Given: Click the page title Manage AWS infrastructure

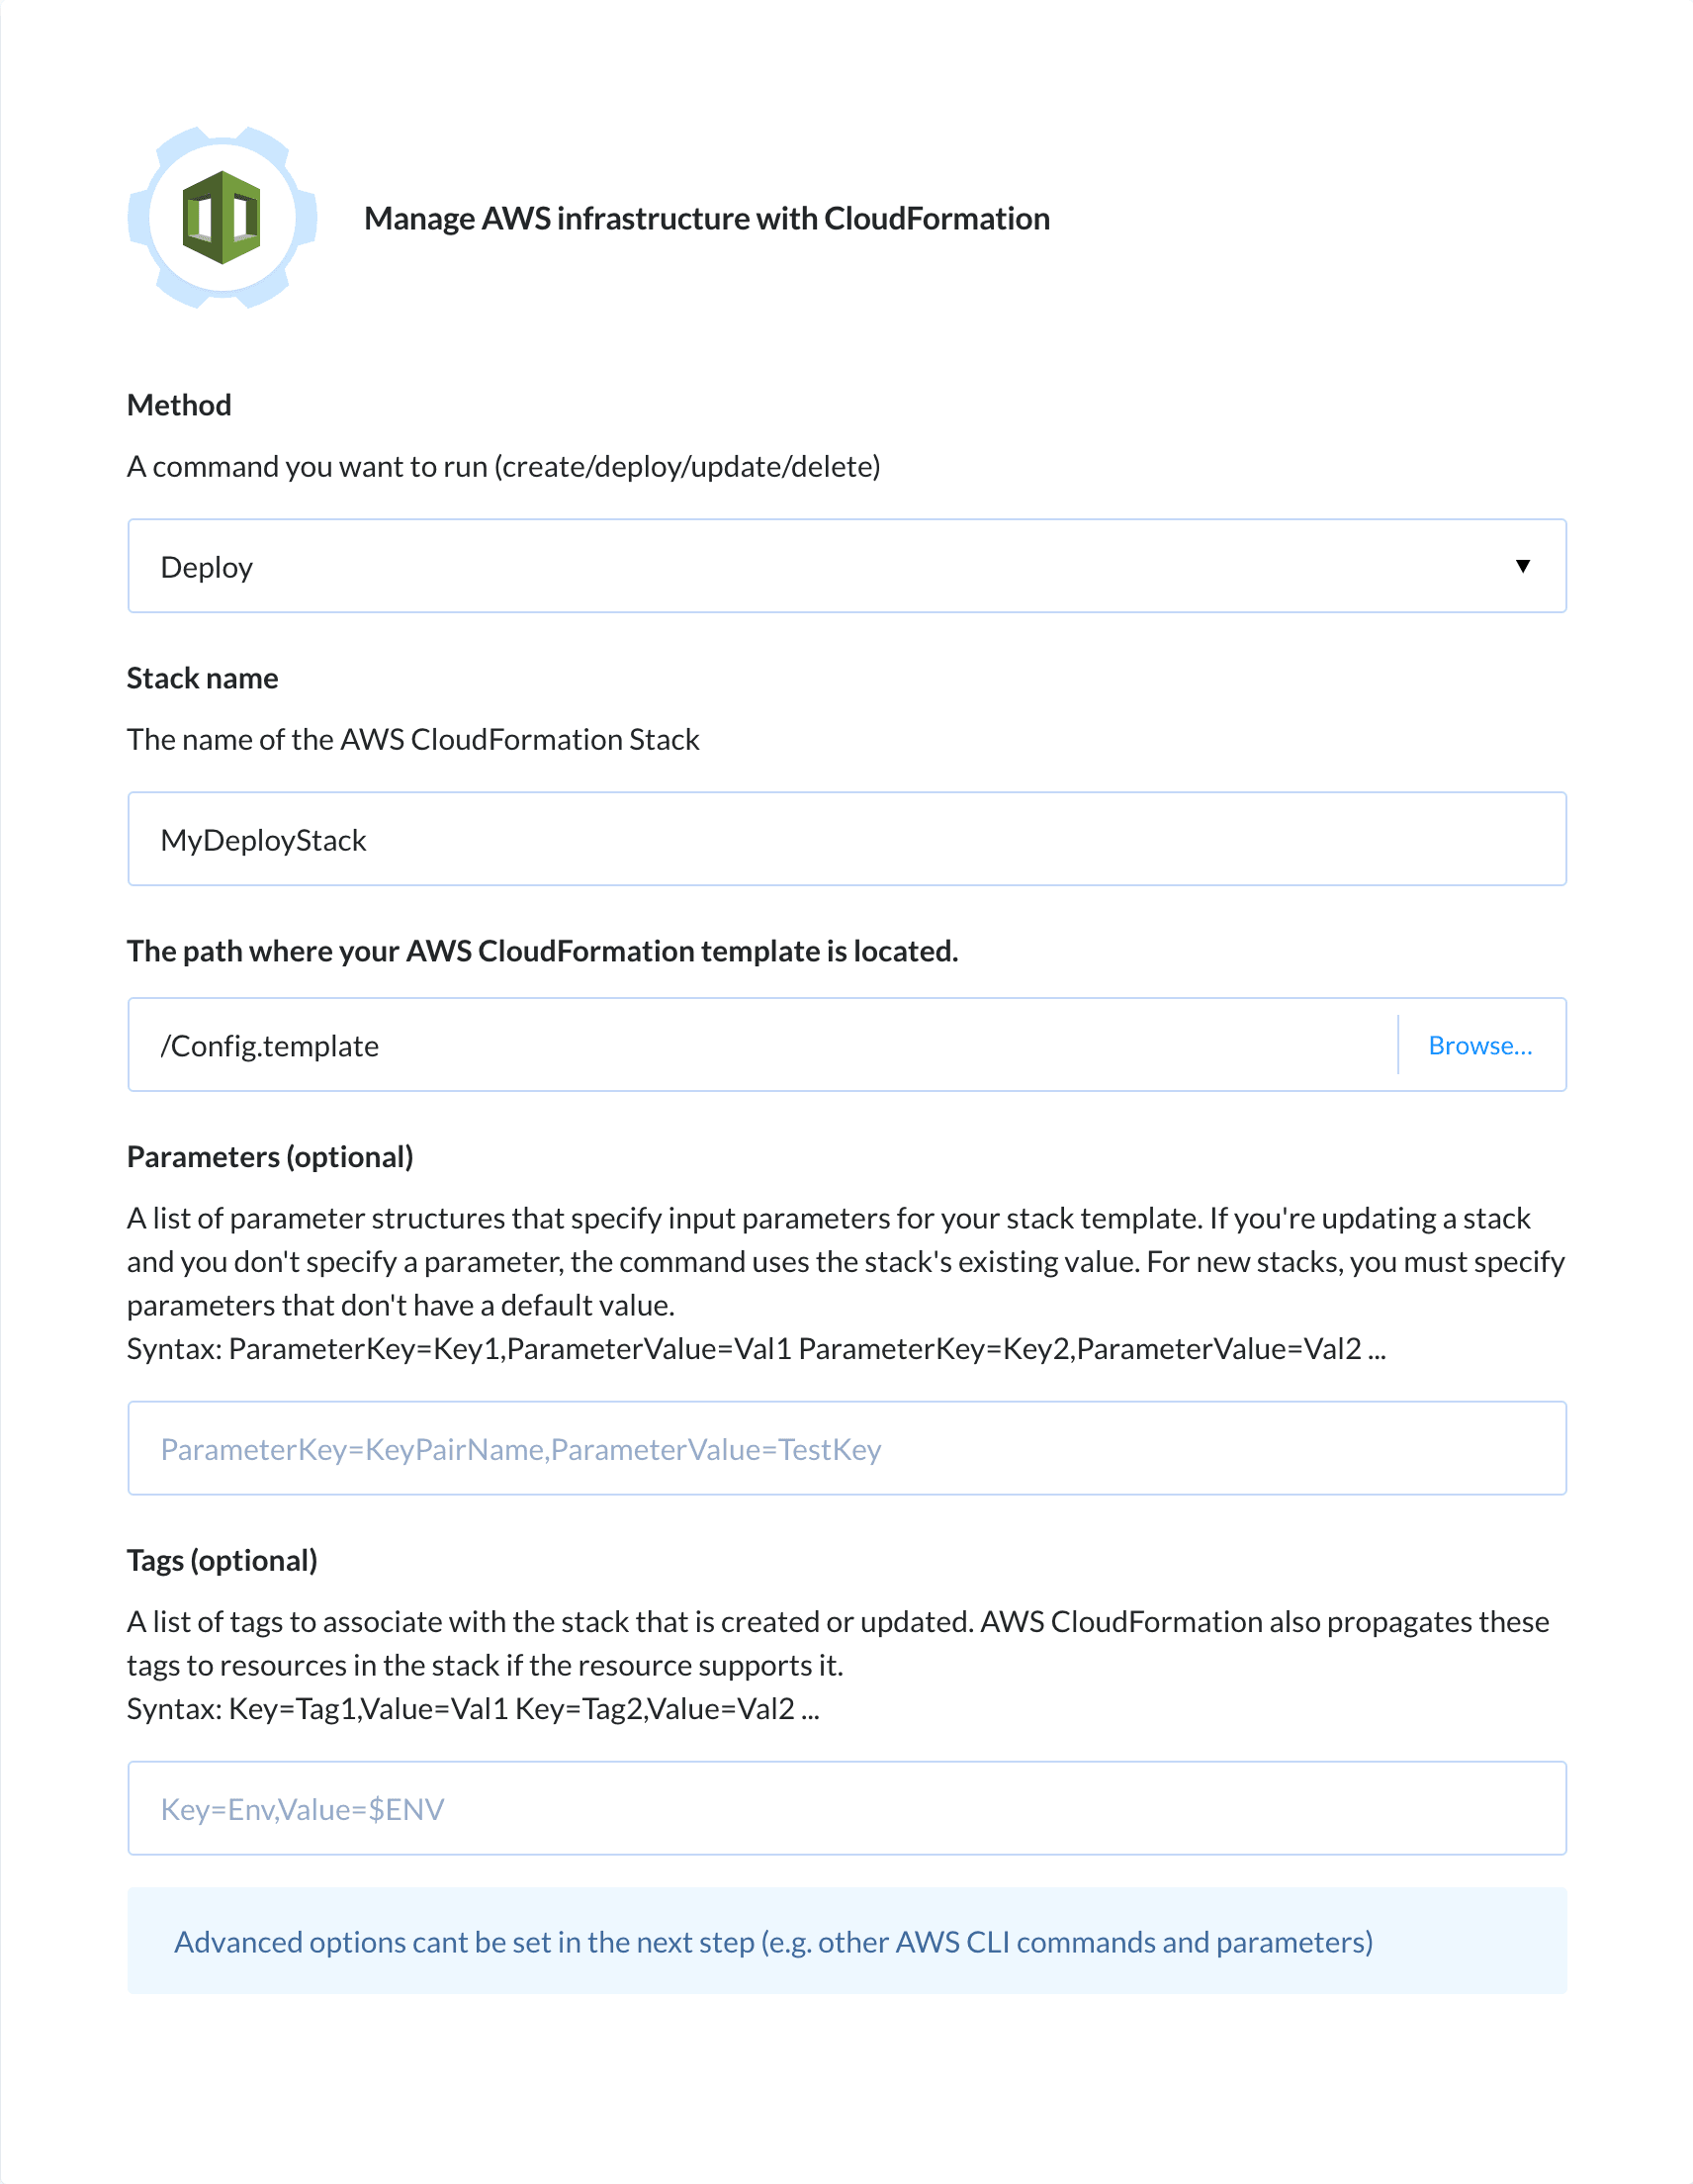Looking at the screenshot, I should tap(707, 218).
